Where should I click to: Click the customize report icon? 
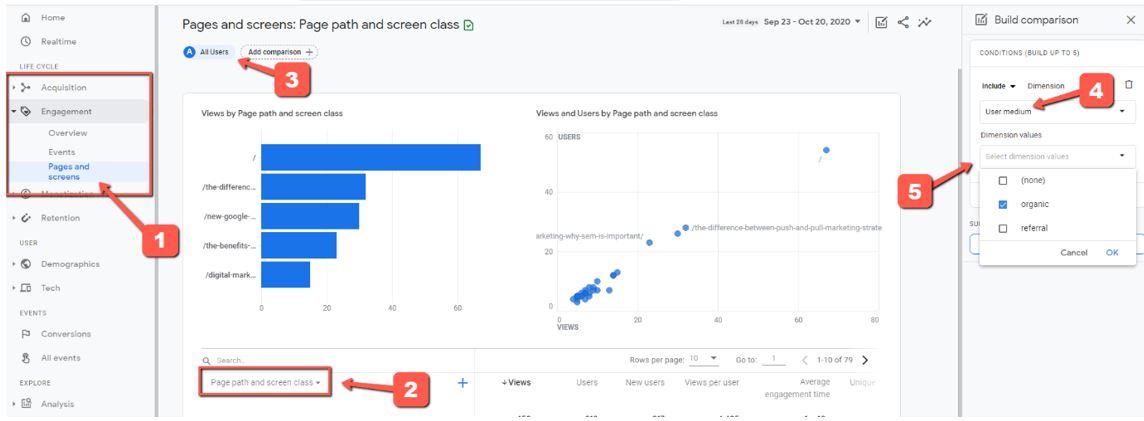click(x=881, y=22)
